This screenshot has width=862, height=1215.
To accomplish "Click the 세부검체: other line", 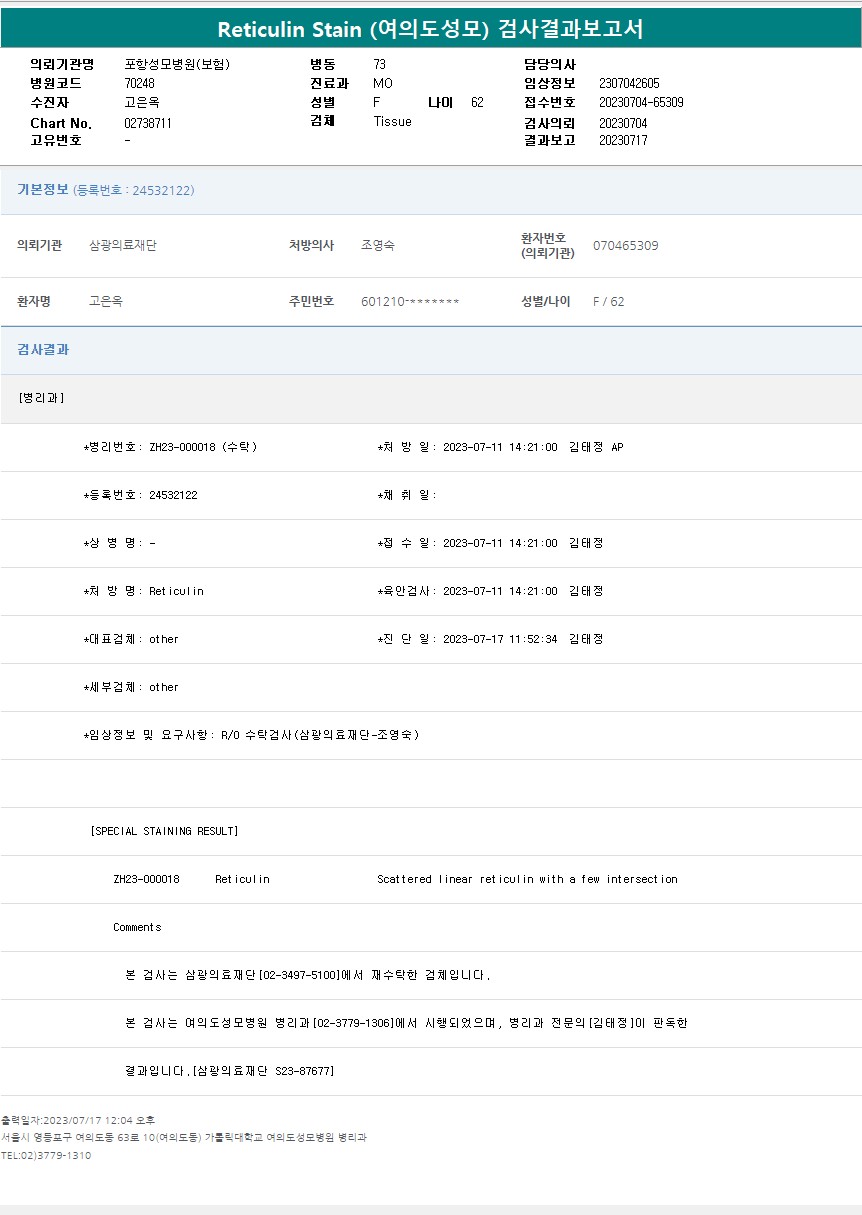I will pyautogui.click(x=131, y=687).
